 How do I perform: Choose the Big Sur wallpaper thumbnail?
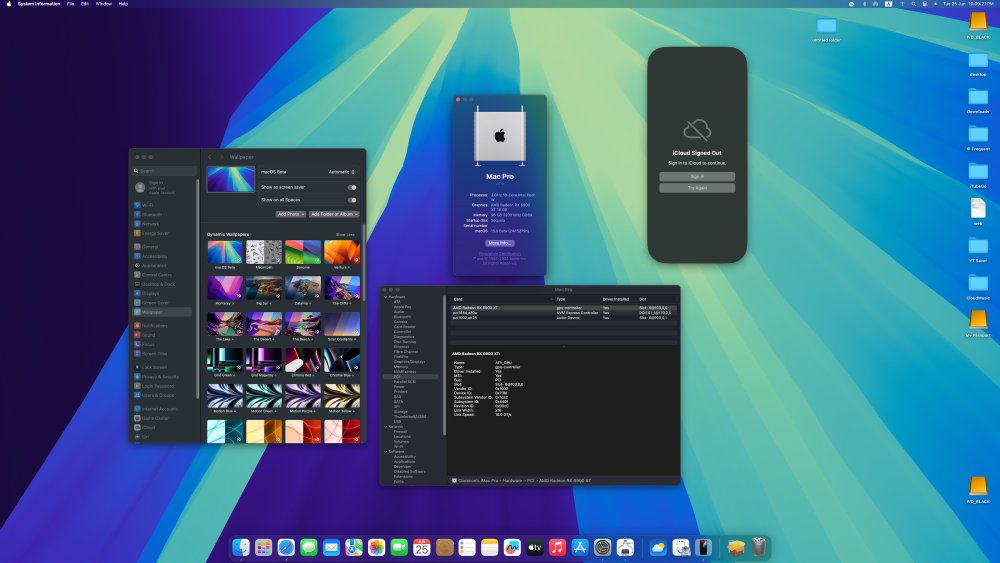tap(264, 288)
